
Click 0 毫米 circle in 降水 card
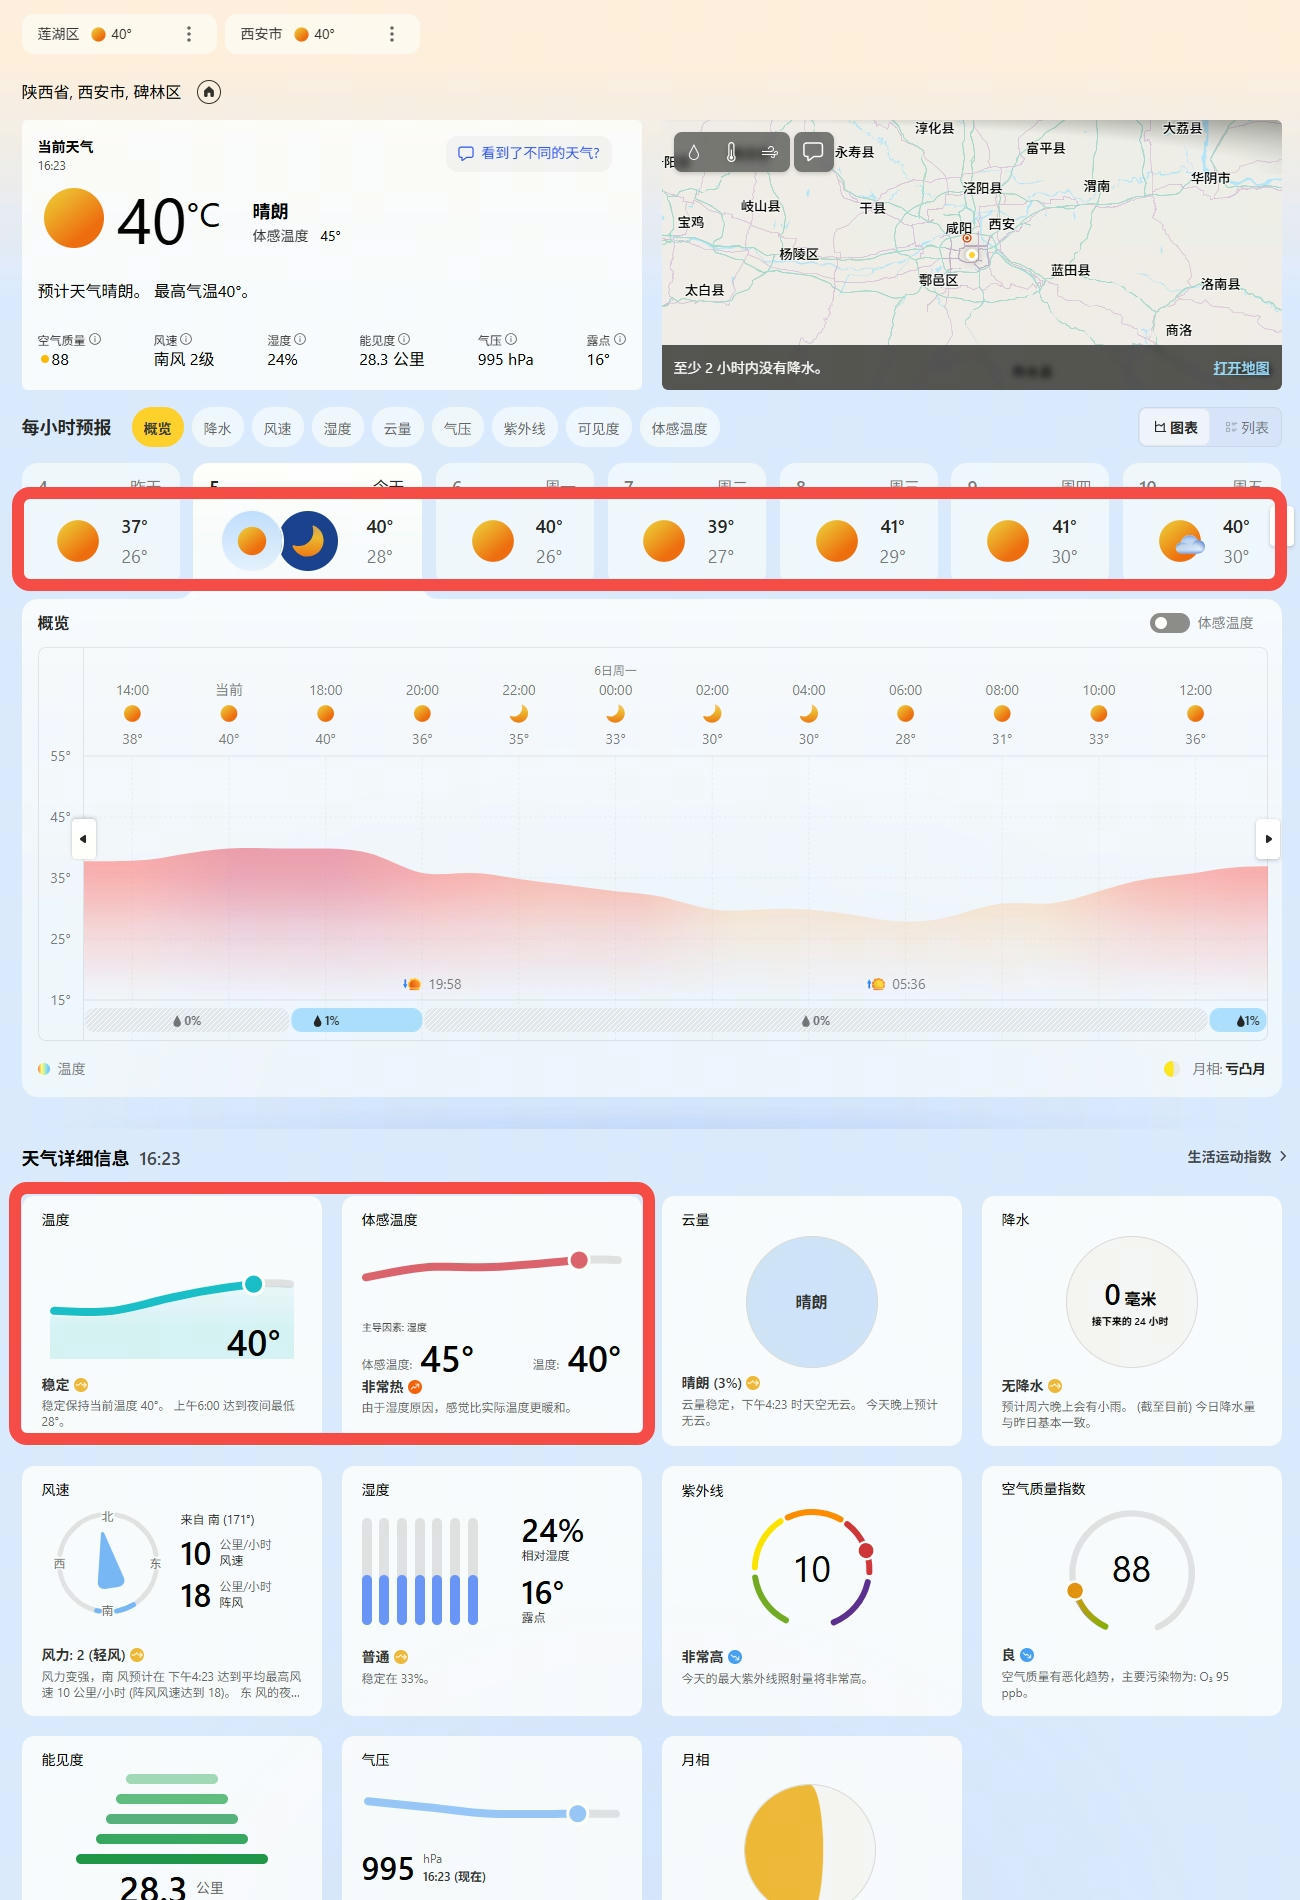(x=1131, y=1302)
